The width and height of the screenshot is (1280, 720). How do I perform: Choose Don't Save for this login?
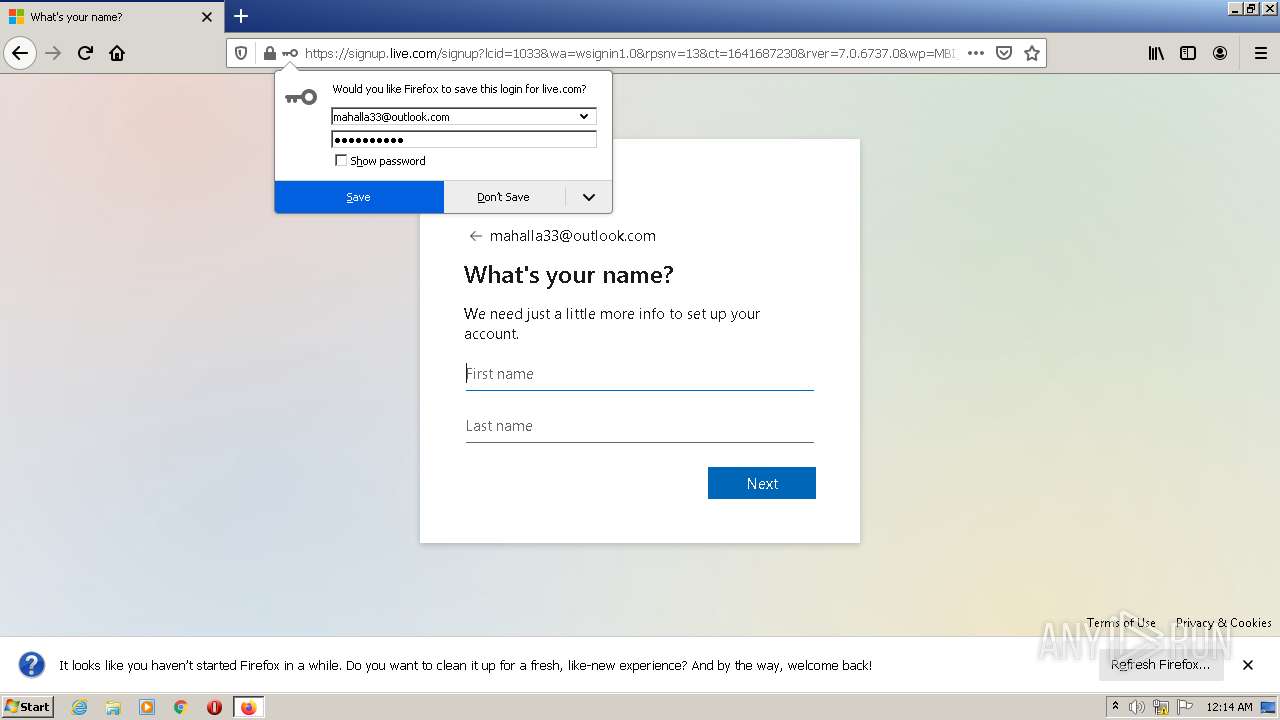[x=503, y=197]
